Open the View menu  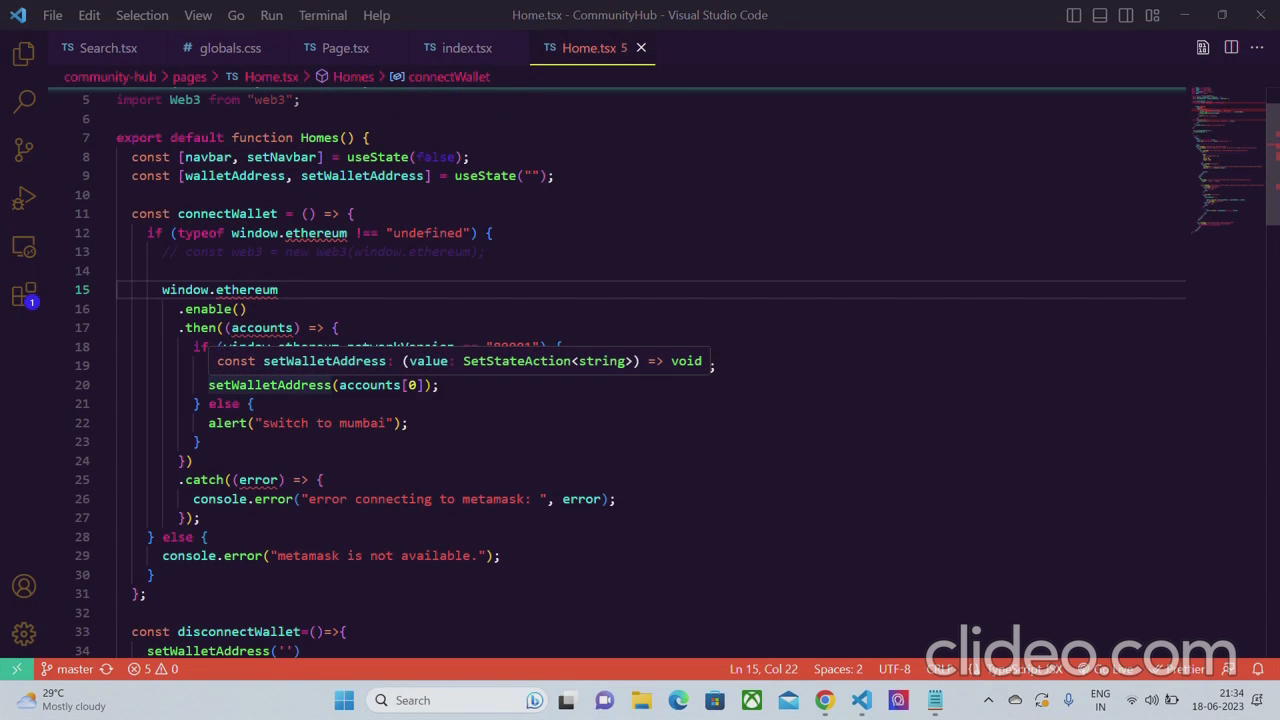point(198,15)
